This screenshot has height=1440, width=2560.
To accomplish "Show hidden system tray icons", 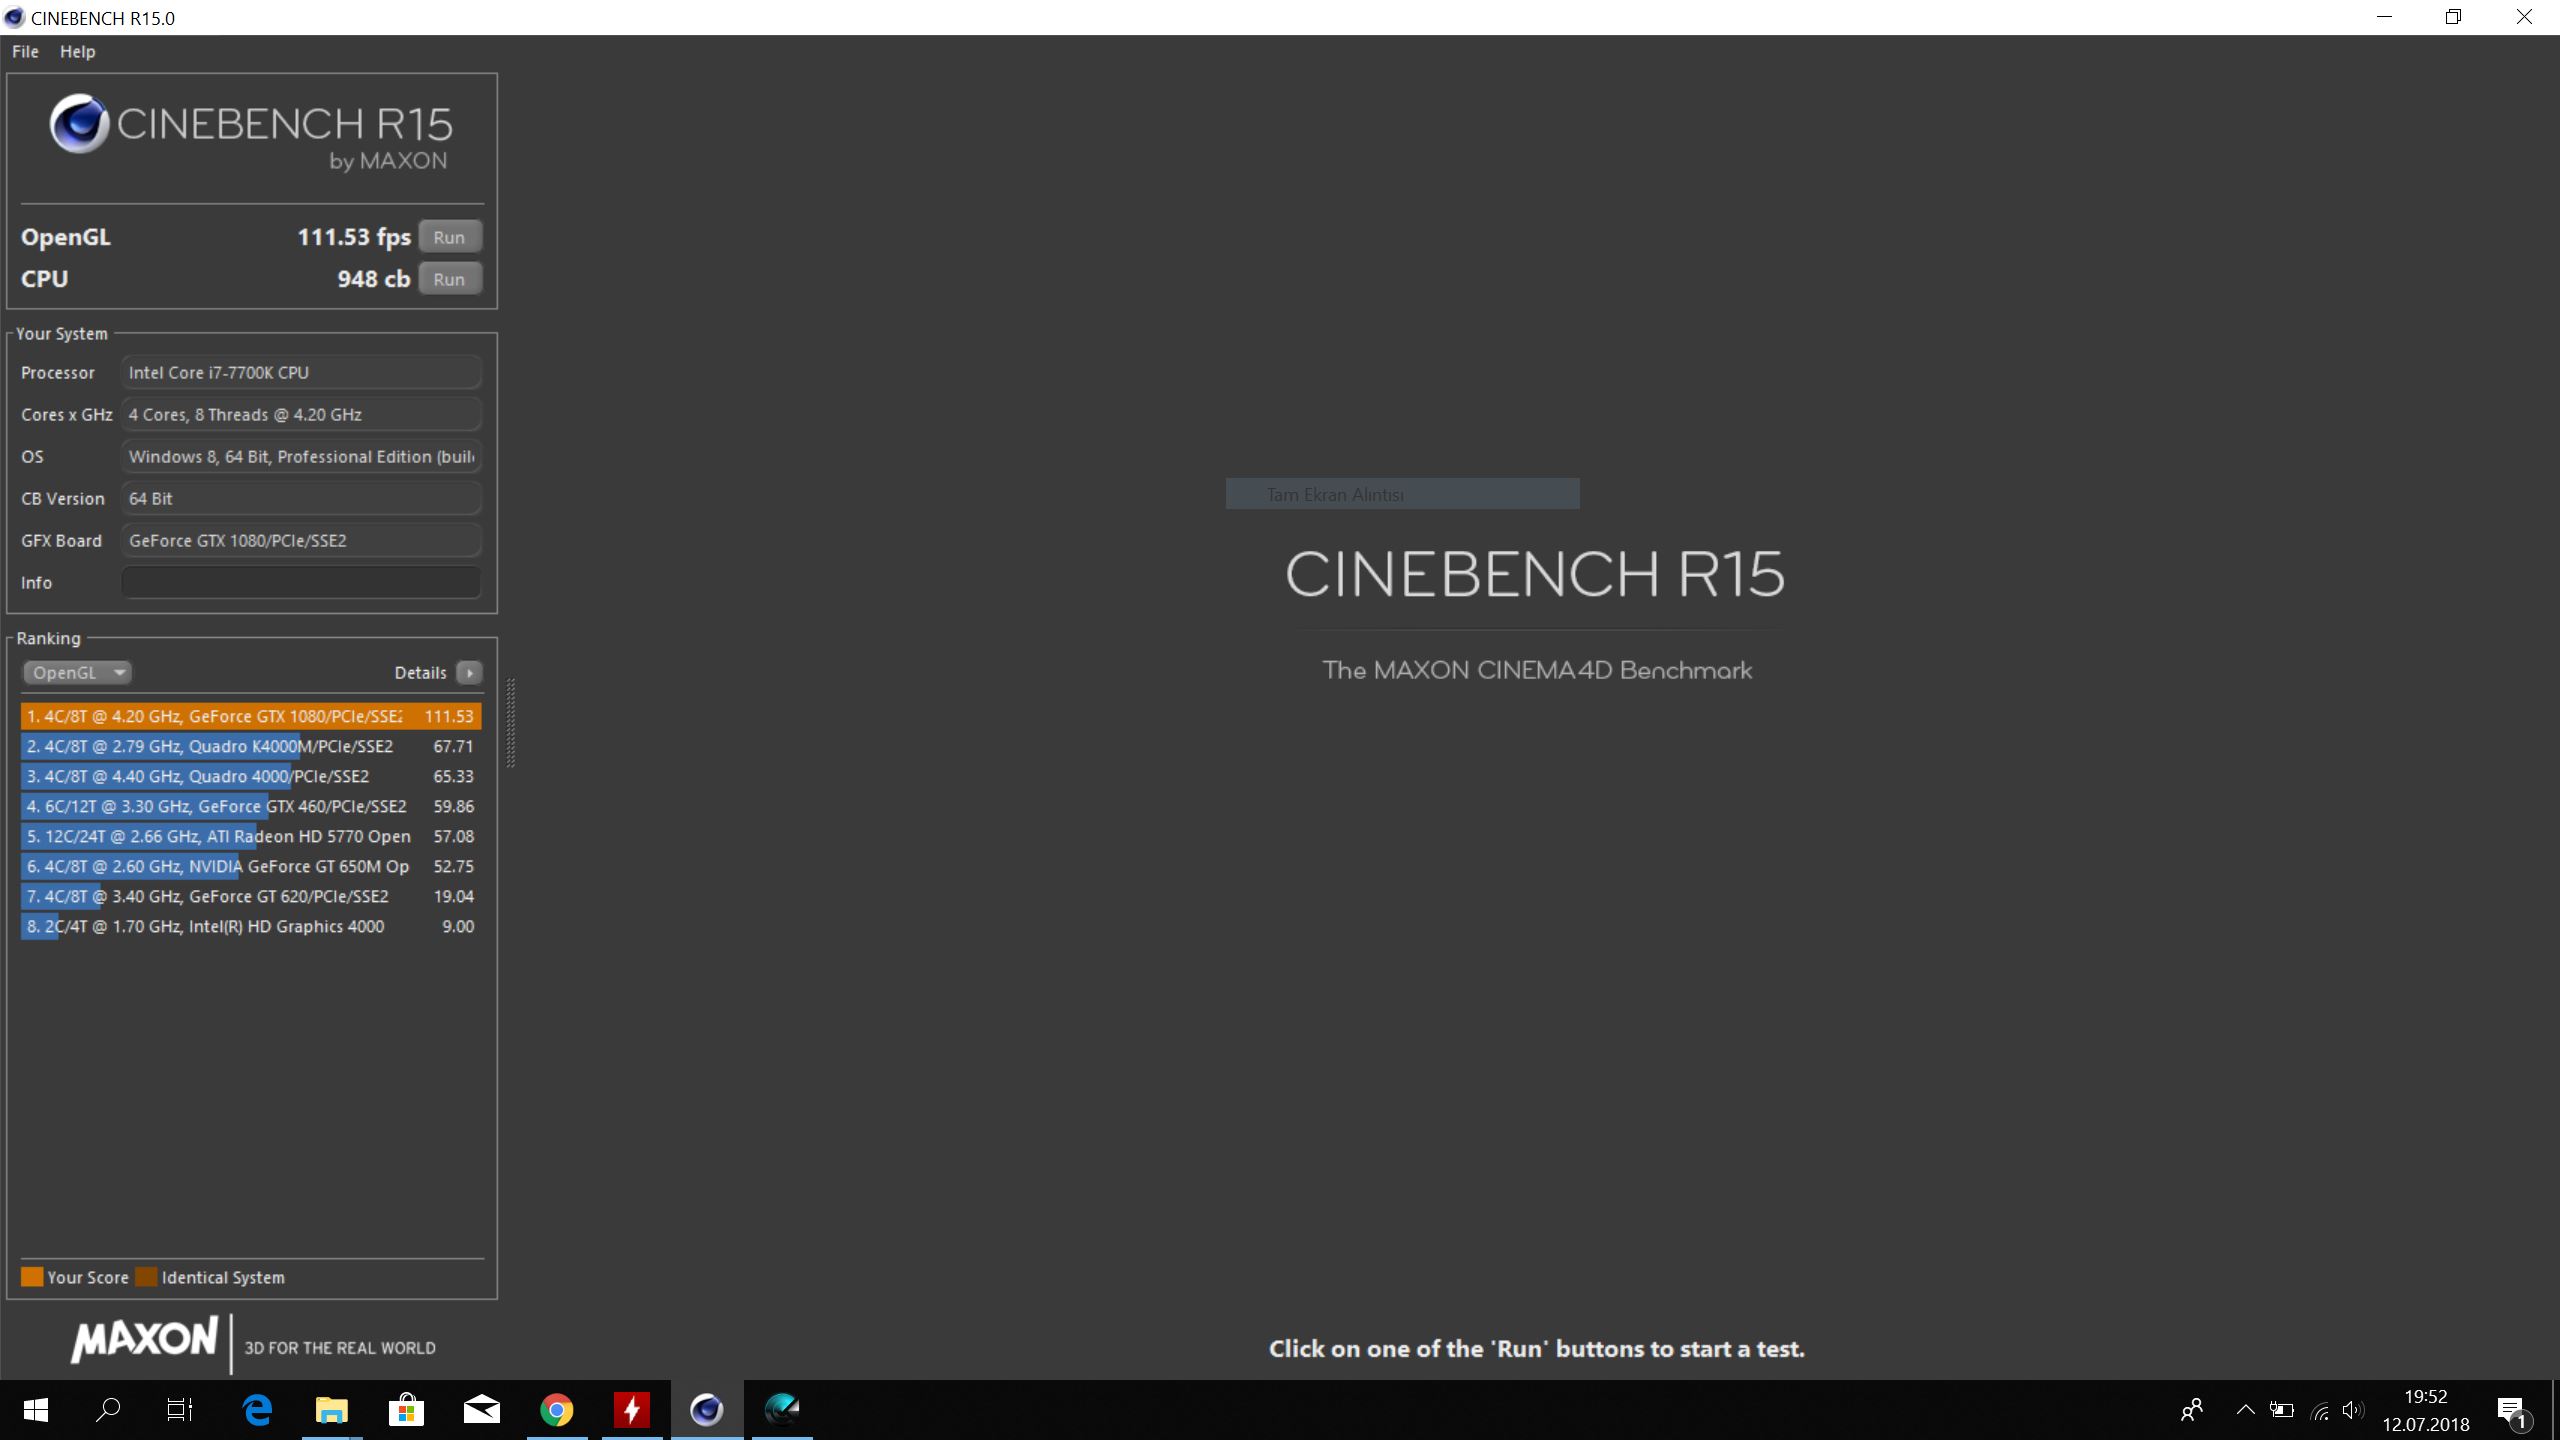I will point(2245,1410).
